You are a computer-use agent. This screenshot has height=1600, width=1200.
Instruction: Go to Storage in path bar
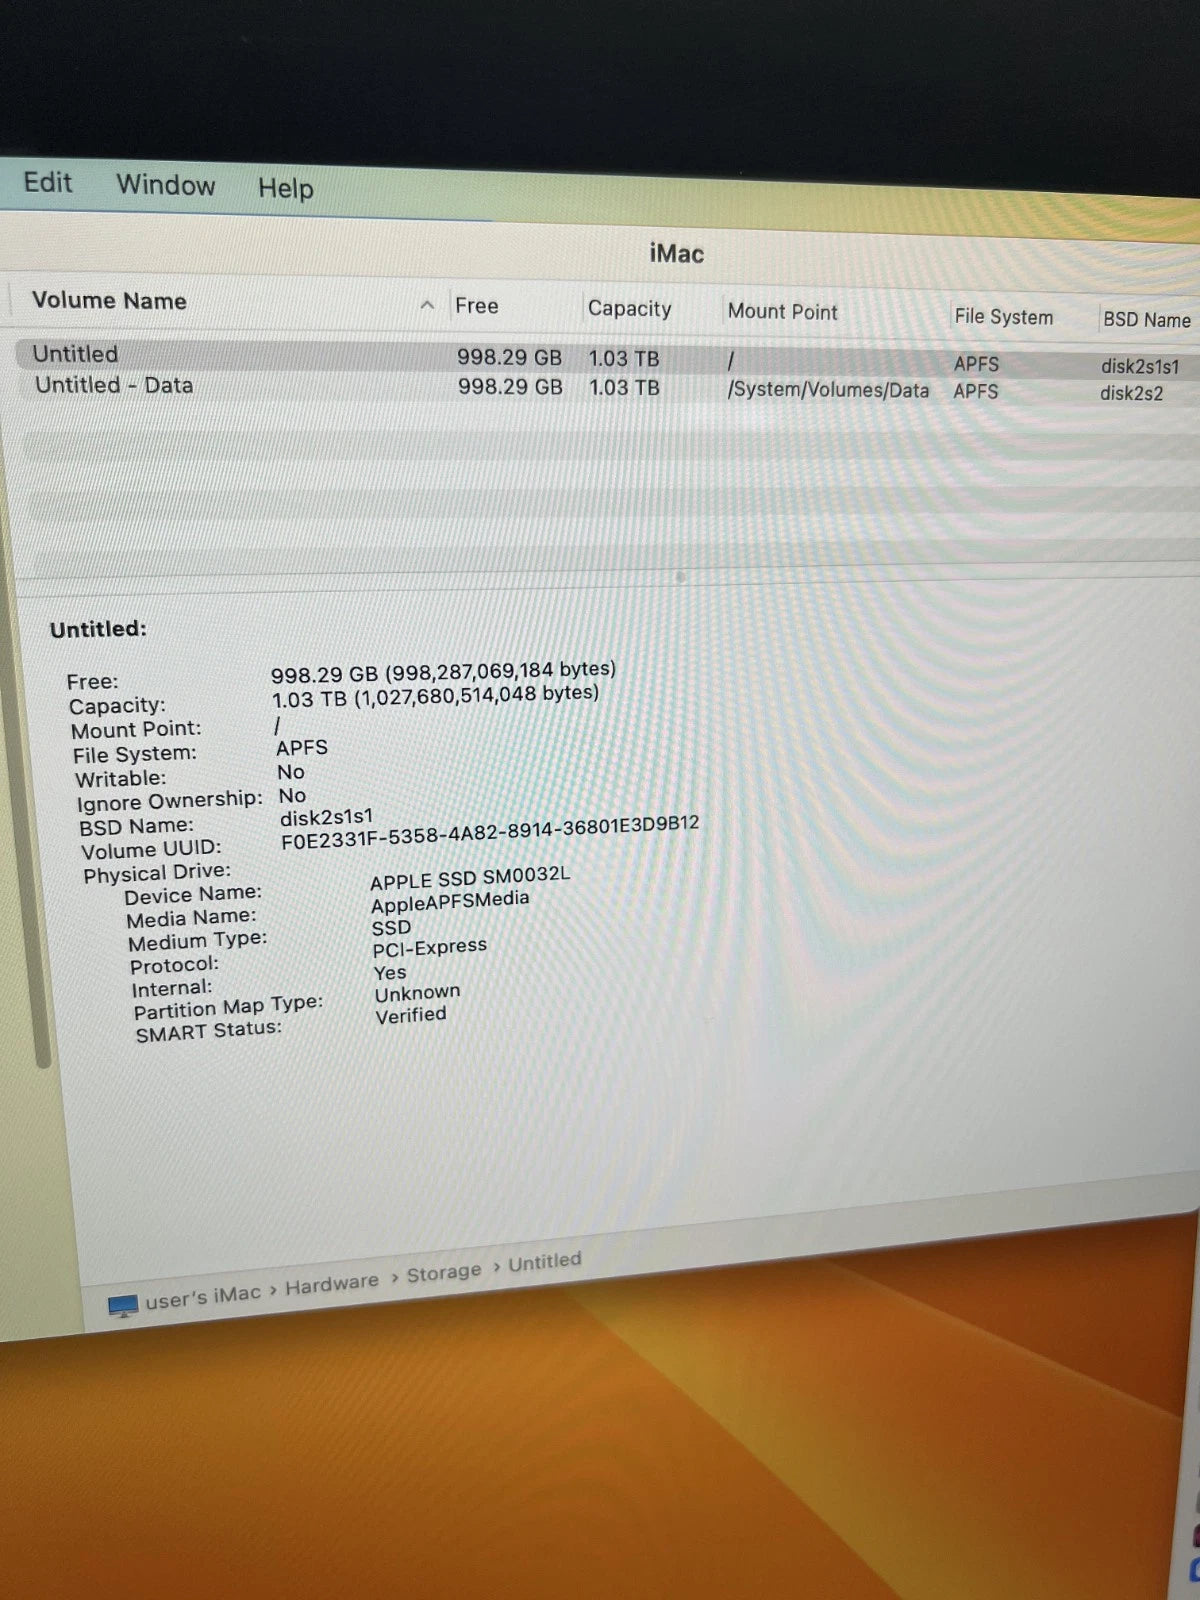pos(444,1272)
